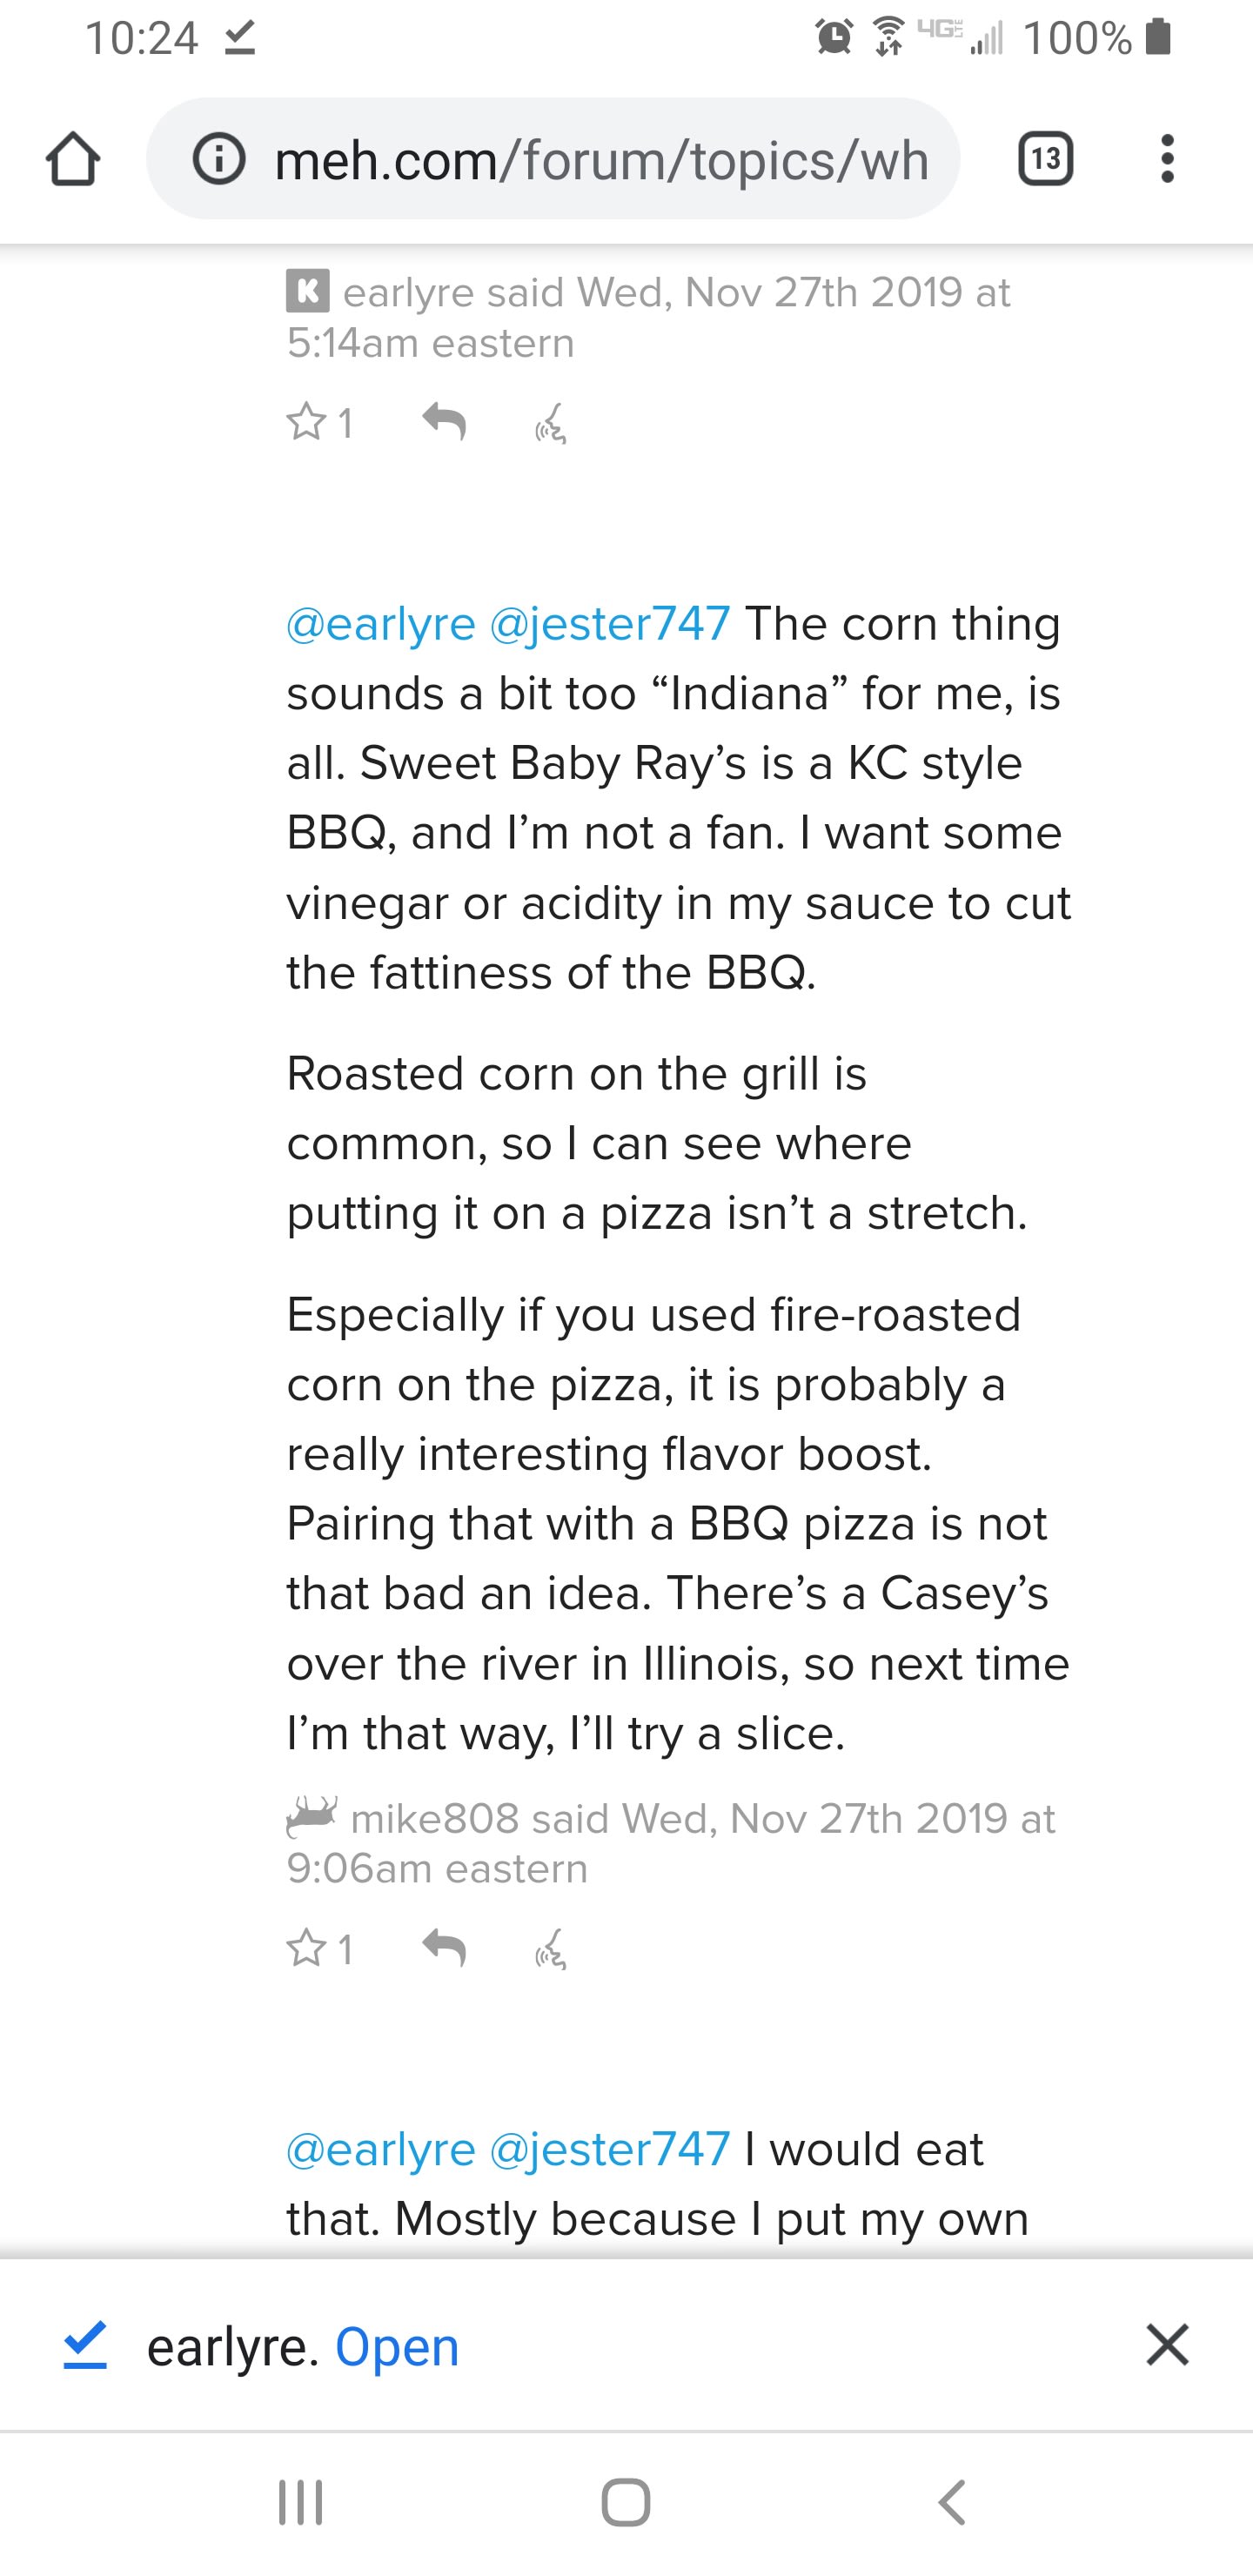Dismiss the earlyre download notification bar
The width and height of the screenshot is (1253, 2576).
pyautogui.click(x=1167, y=2345)
